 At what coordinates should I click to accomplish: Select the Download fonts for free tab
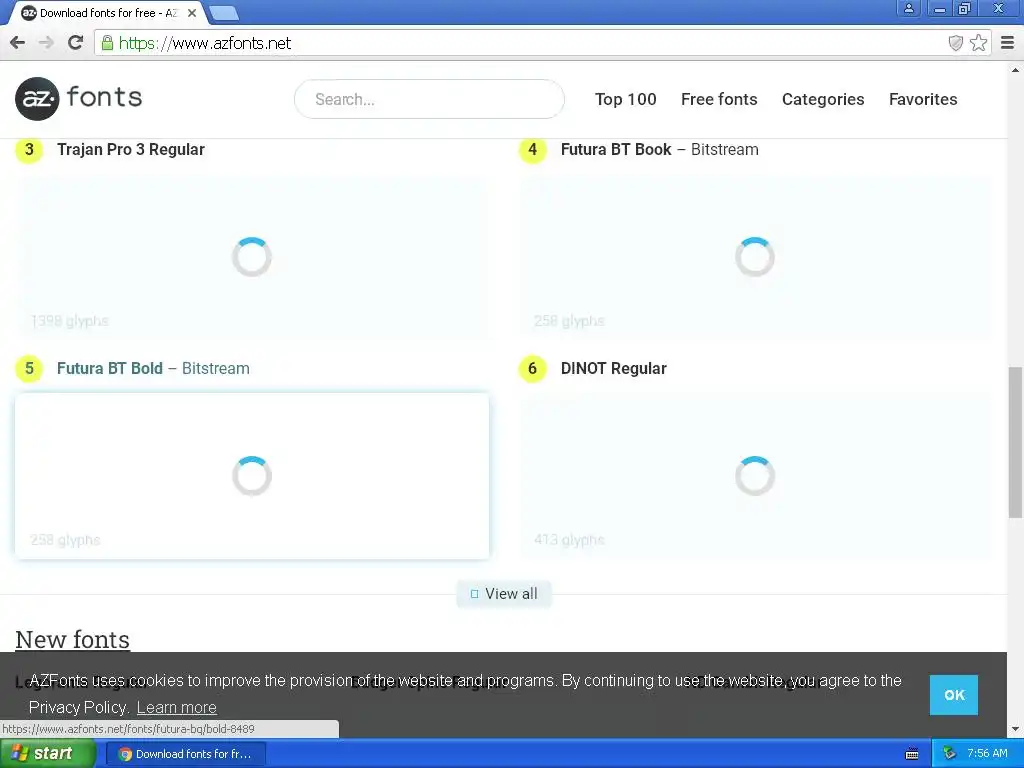108,13
